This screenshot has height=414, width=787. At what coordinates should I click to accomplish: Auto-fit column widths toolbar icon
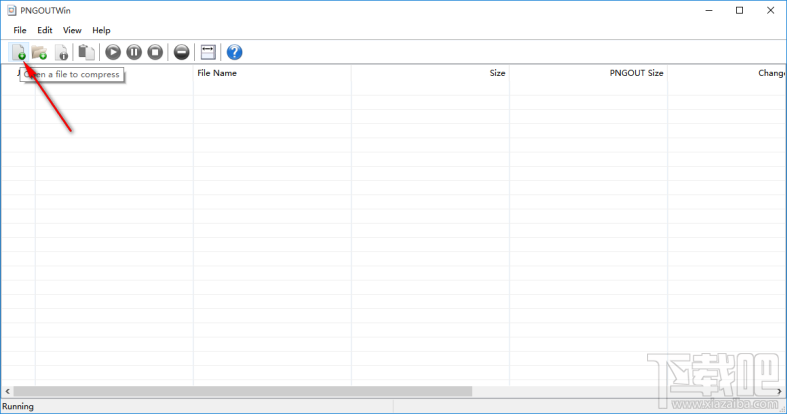(x=208, y=52)
